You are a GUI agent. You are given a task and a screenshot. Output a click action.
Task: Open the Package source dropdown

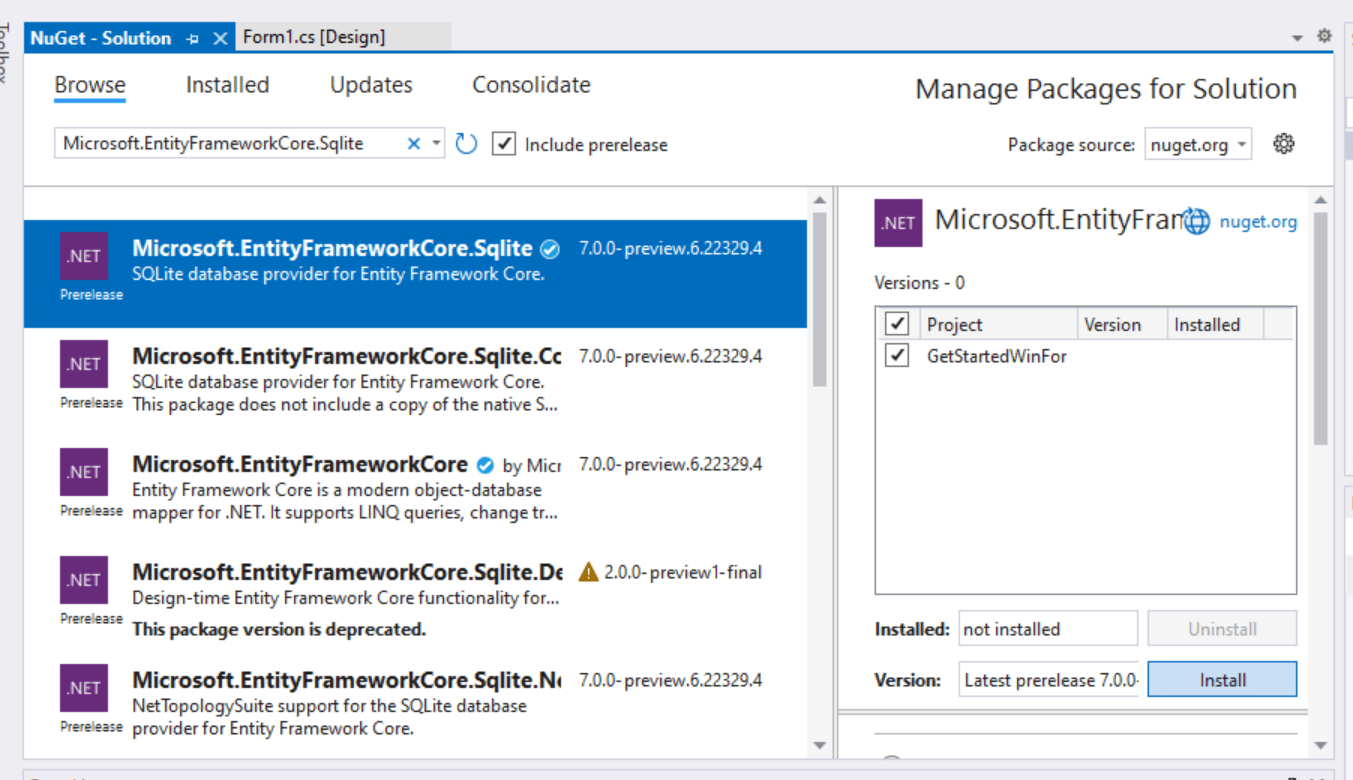tap(1197, 143)
